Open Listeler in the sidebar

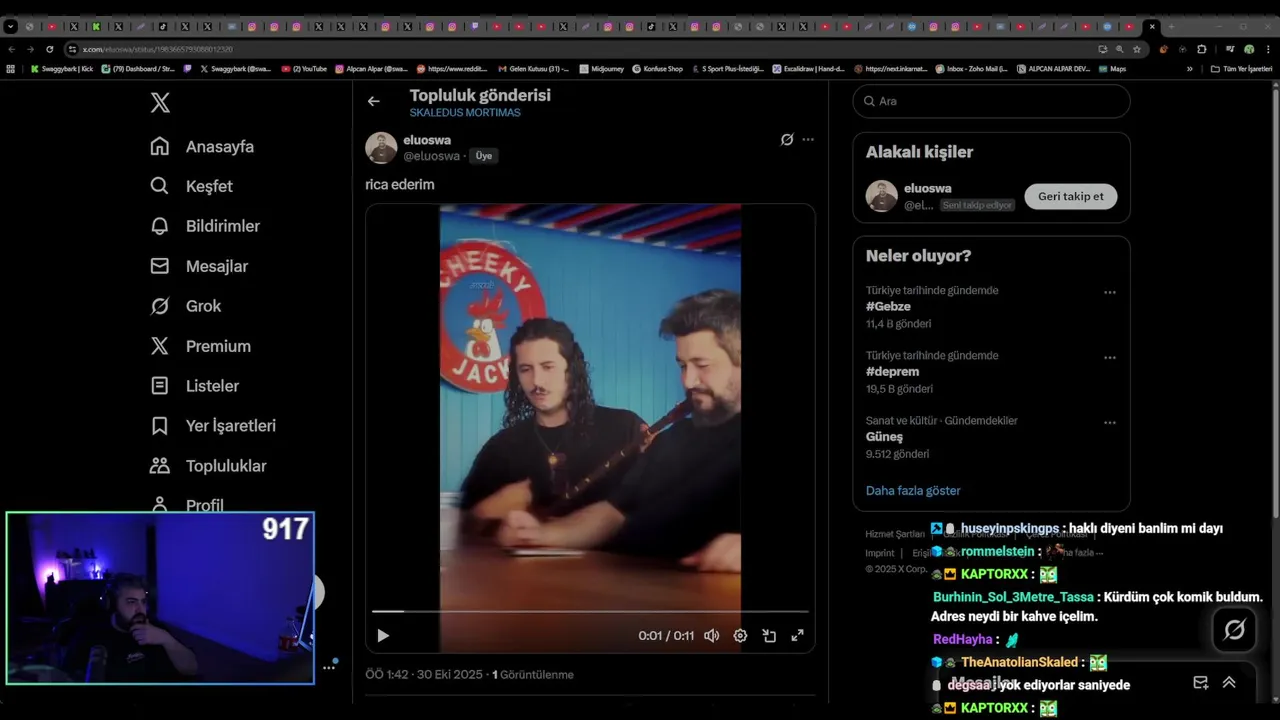[195, 386]
